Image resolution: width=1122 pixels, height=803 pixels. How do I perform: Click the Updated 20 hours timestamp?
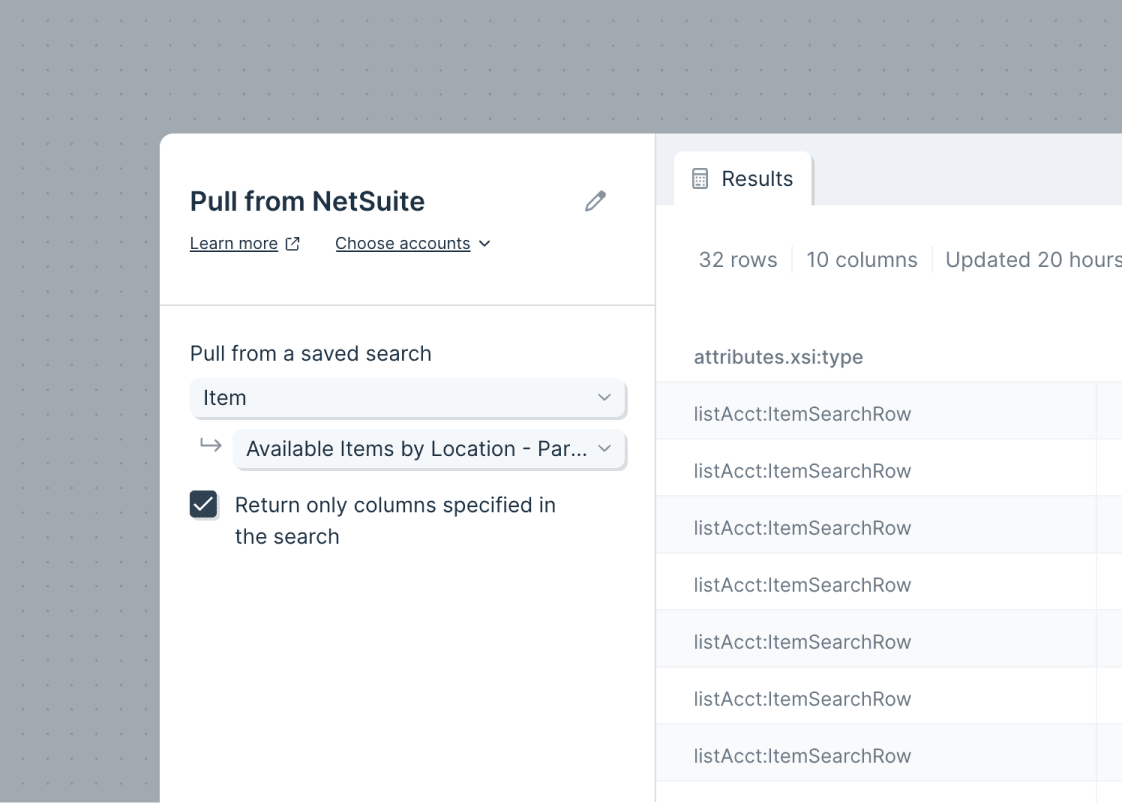click(x=1032, y=260)
